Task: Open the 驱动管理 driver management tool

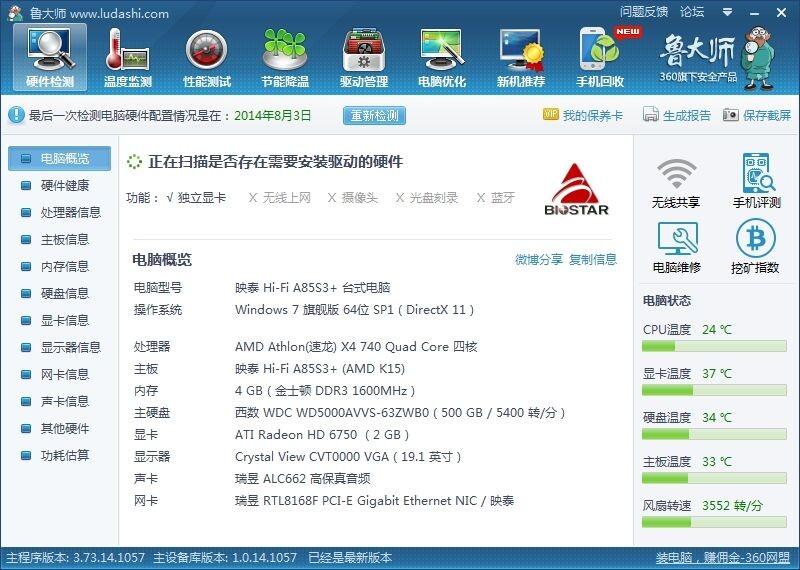Action: tap(364, 58)
